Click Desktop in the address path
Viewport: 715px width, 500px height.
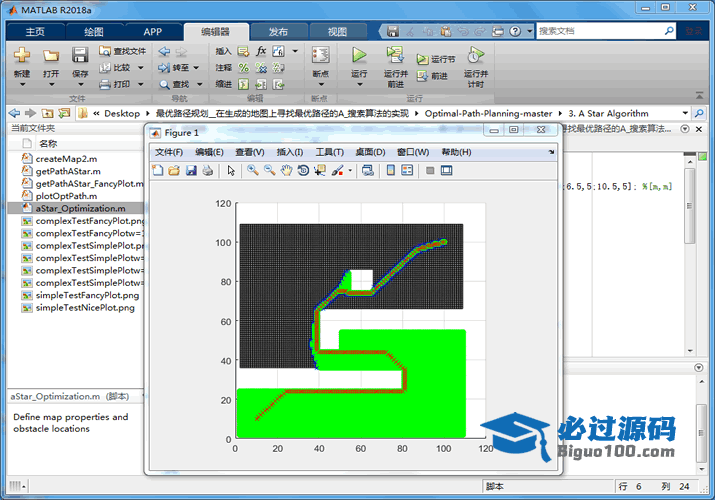coord(122,113)
